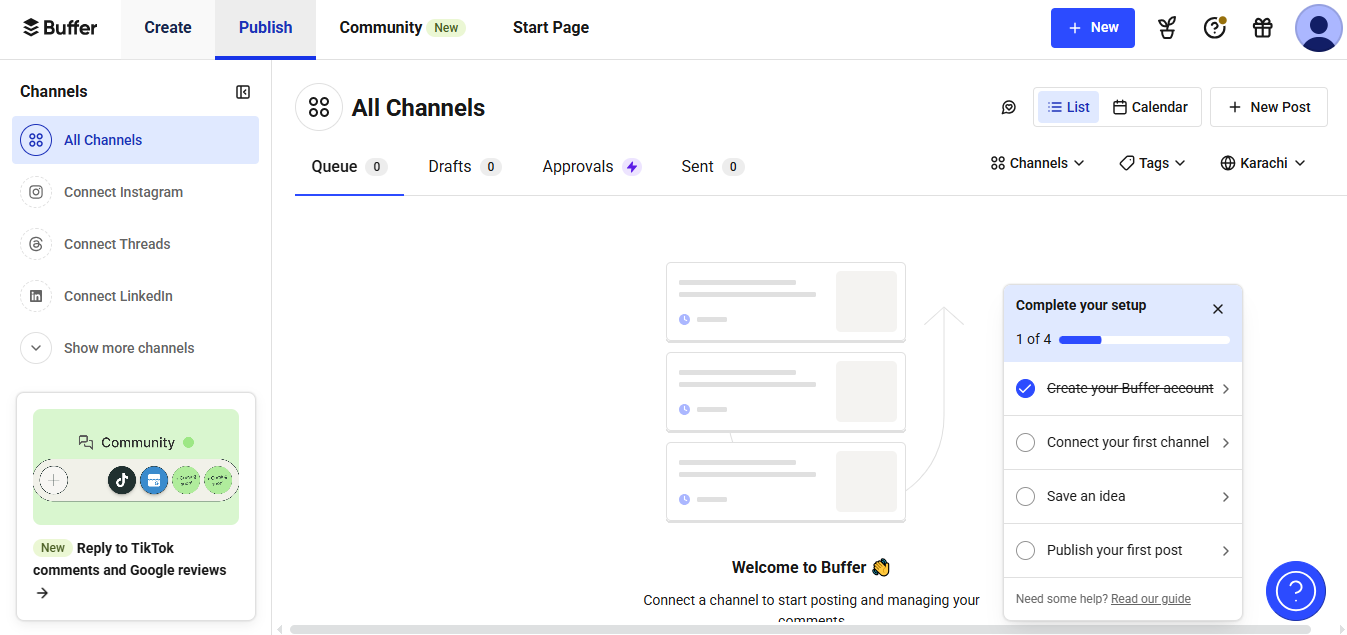Click Connect LinkedIn
Image resolution: width=1347 pixels, height=635 pixels.
135,296
